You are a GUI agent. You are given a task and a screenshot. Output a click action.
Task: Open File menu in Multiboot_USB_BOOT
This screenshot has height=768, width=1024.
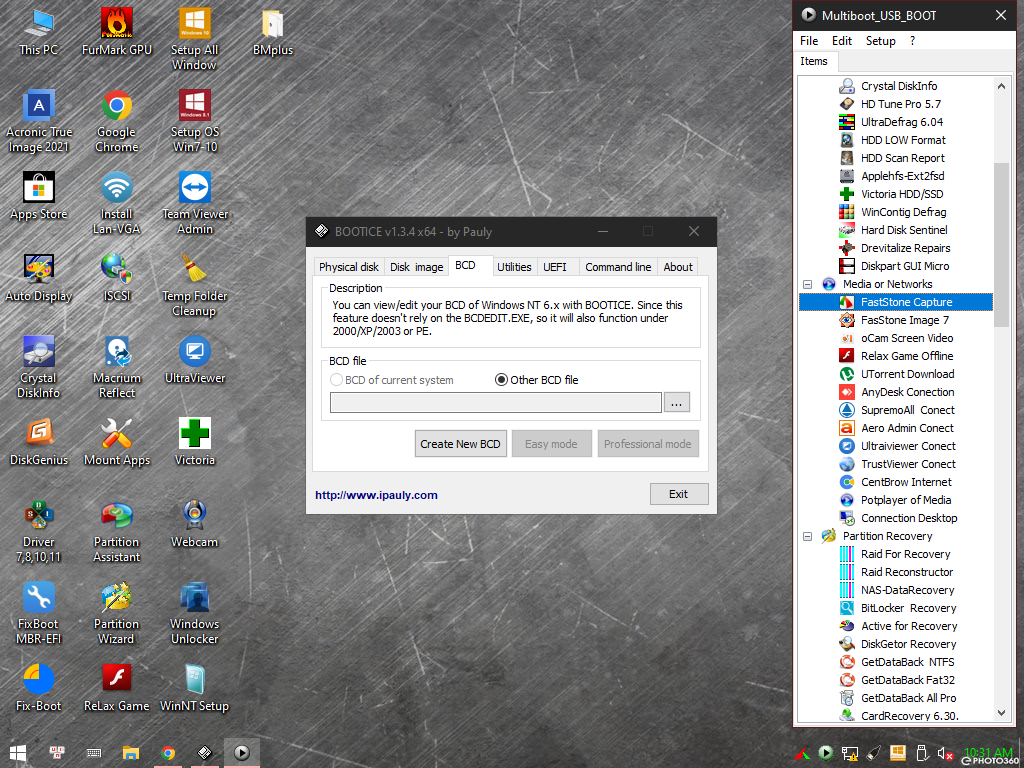[x=808, y=40]
